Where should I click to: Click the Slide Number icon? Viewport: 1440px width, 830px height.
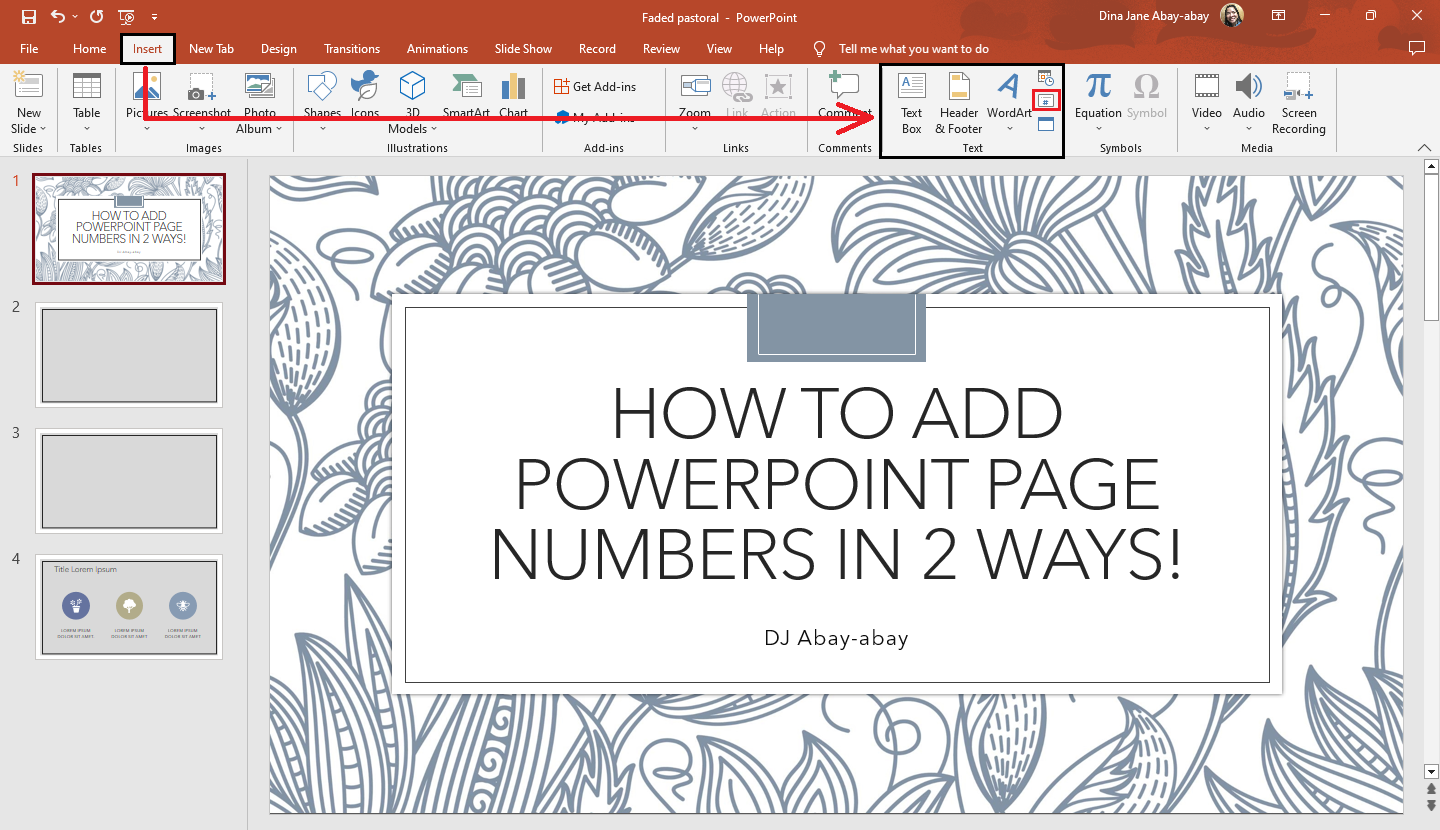(1046, 101)
